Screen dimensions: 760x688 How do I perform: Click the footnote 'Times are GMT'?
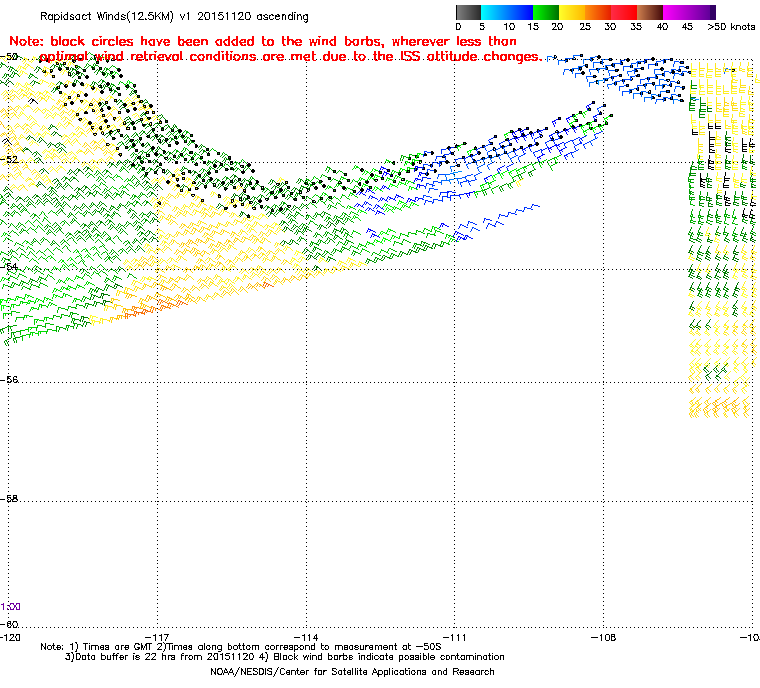119,647
